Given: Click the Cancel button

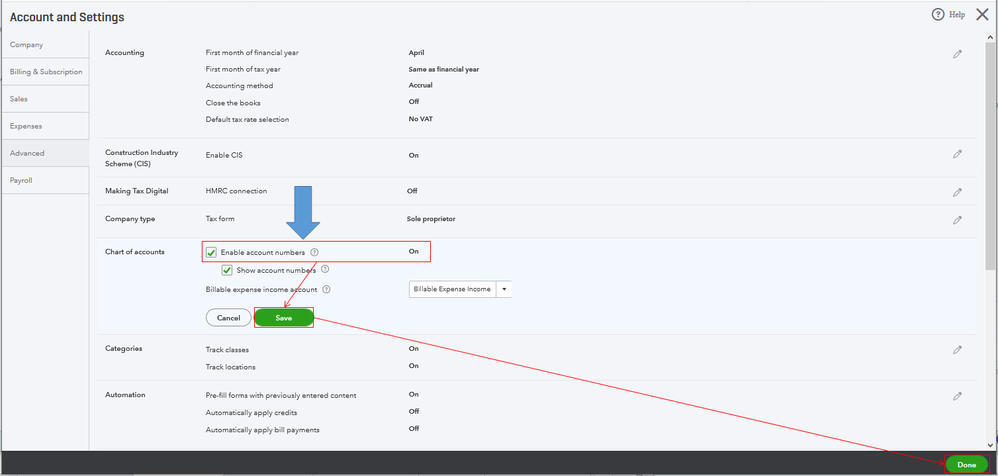Looking at the screenshot, I should tap(228, 318).
